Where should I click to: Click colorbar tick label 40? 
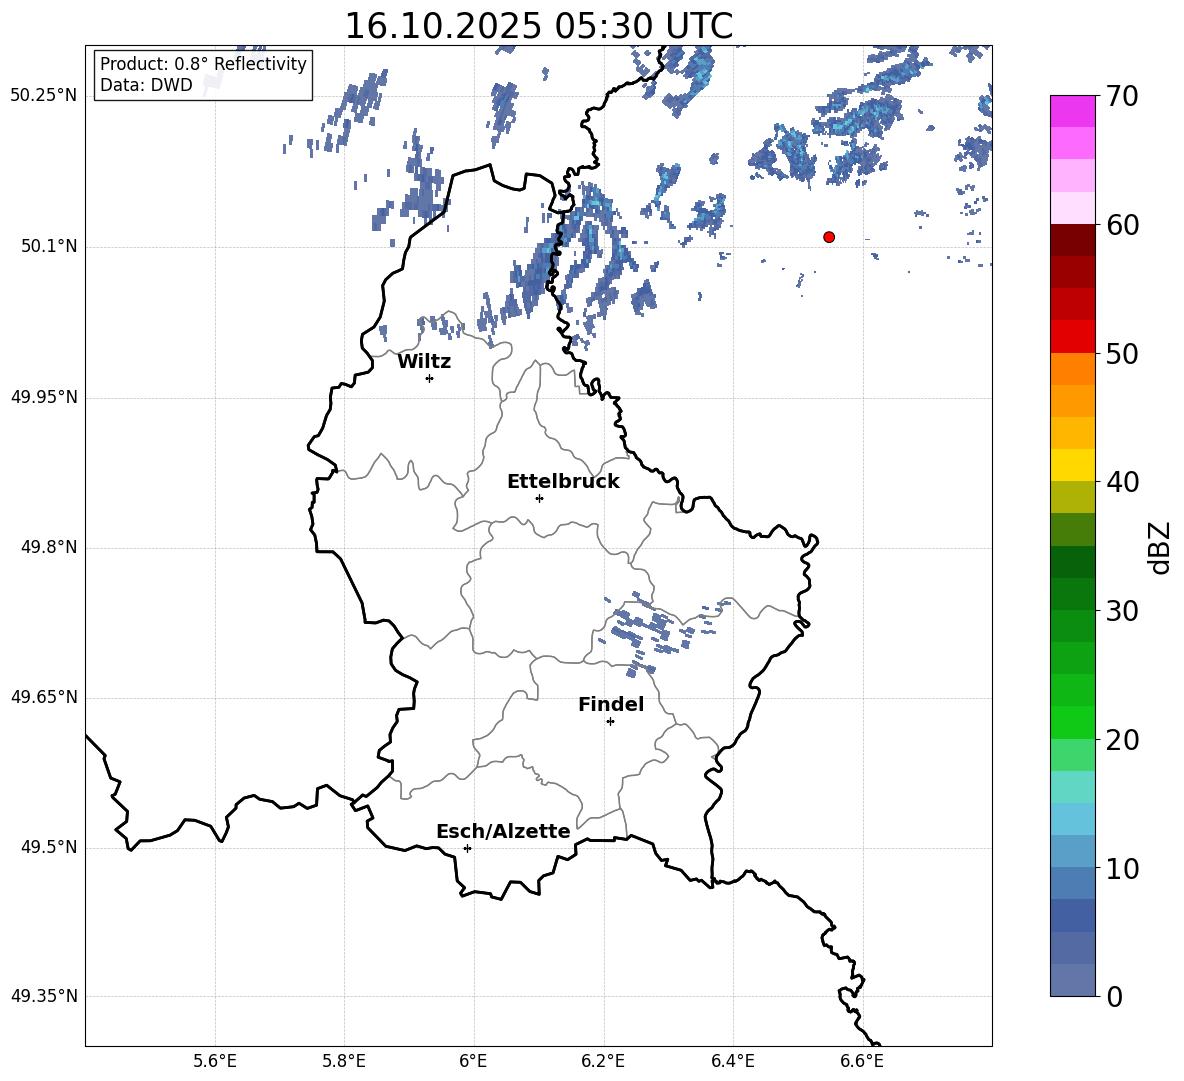point(1123,482)
